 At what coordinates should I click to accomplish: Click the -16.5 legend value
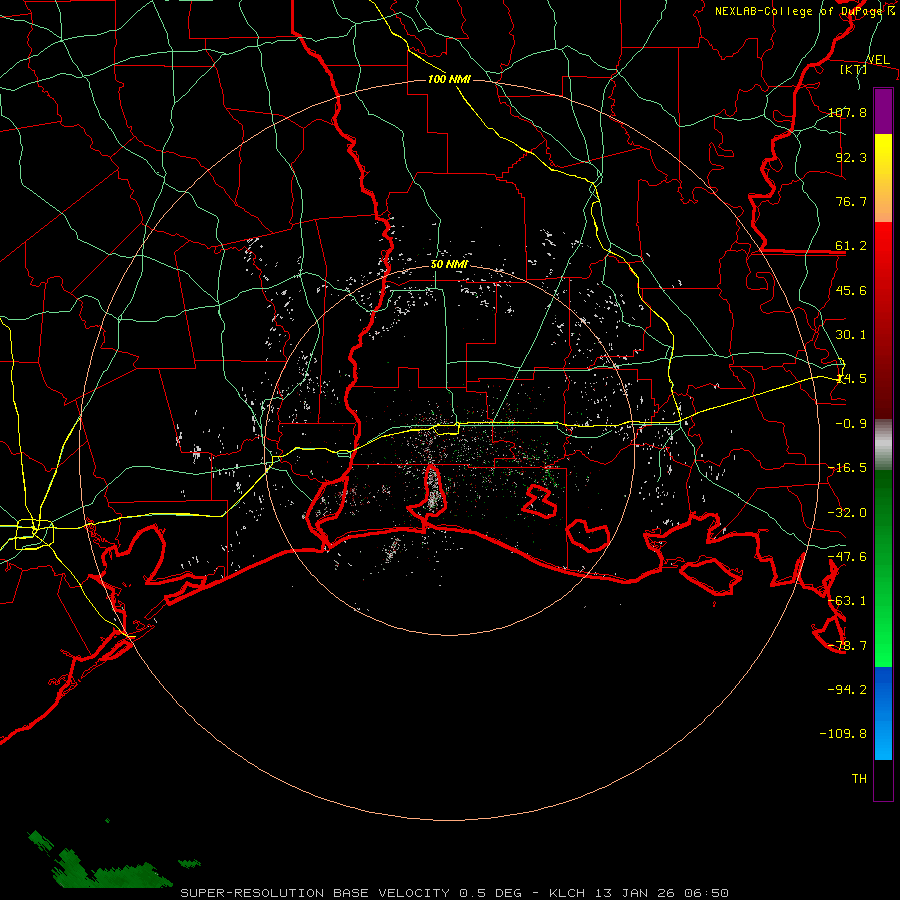[847, 468]
